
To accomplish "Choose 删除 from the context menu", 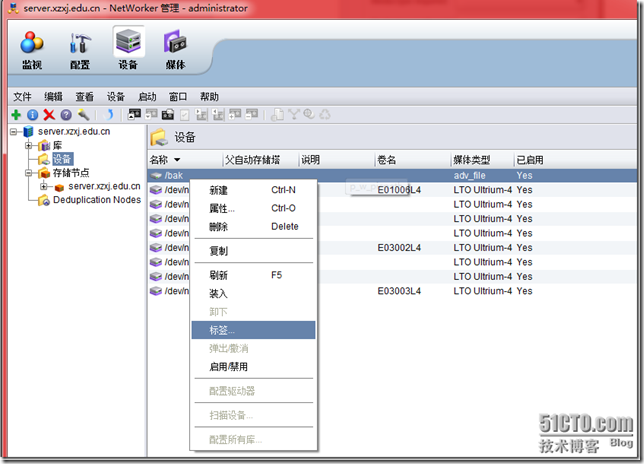I will pyautogui.click(x=253, y=226).
